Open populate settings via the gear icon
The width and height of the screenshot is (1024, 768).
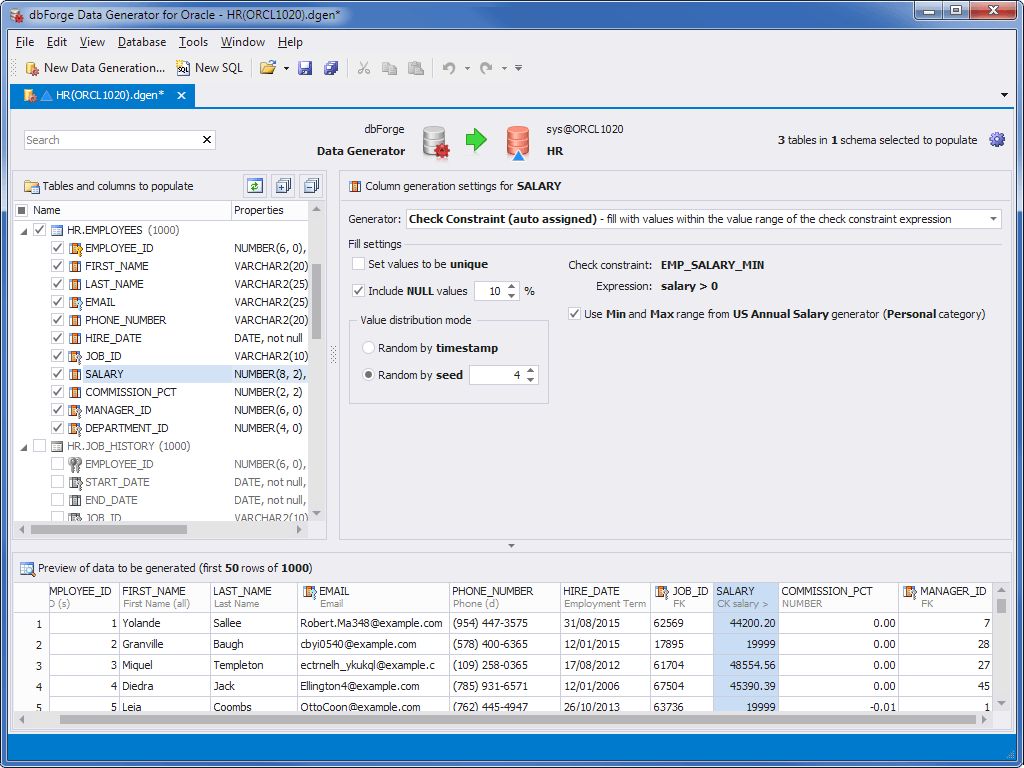[x=997, y=140]
